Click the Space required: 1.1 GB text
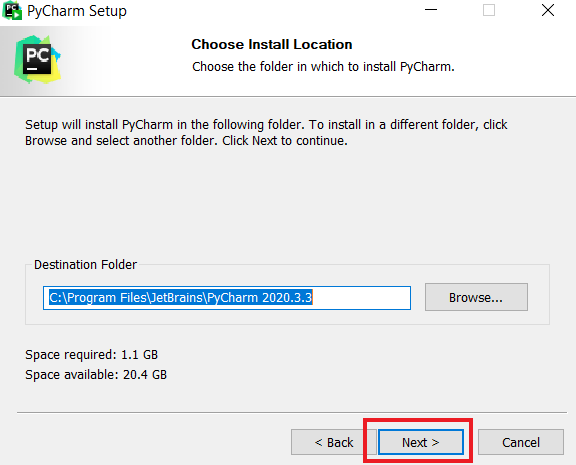The image size is (576, 465). [x=91, y=355]
